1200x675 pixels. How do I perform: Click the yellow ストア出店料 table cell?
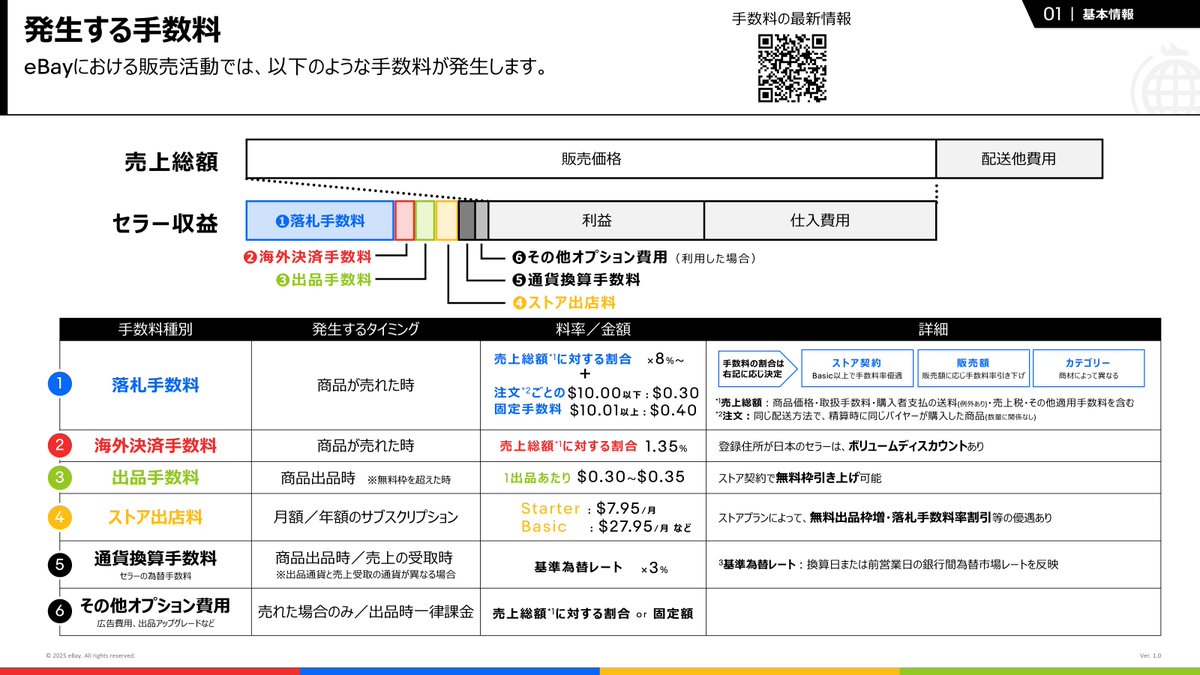tap(155, 517)
